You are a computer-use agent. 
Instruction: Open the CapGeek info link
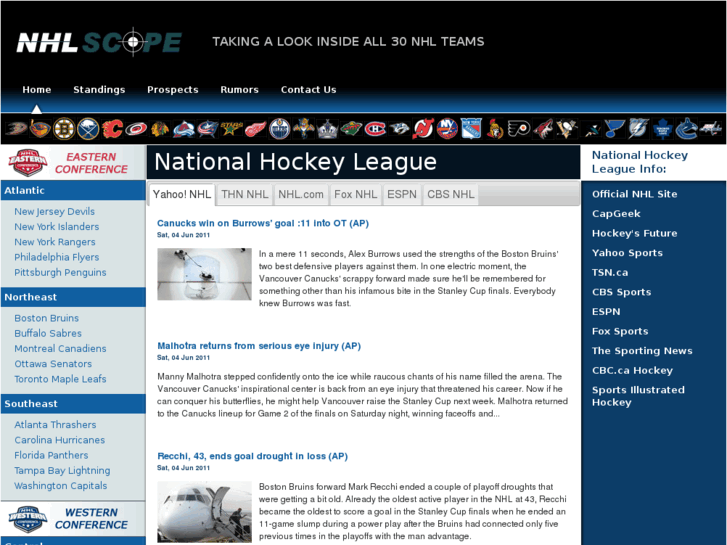tap(616, 214)
